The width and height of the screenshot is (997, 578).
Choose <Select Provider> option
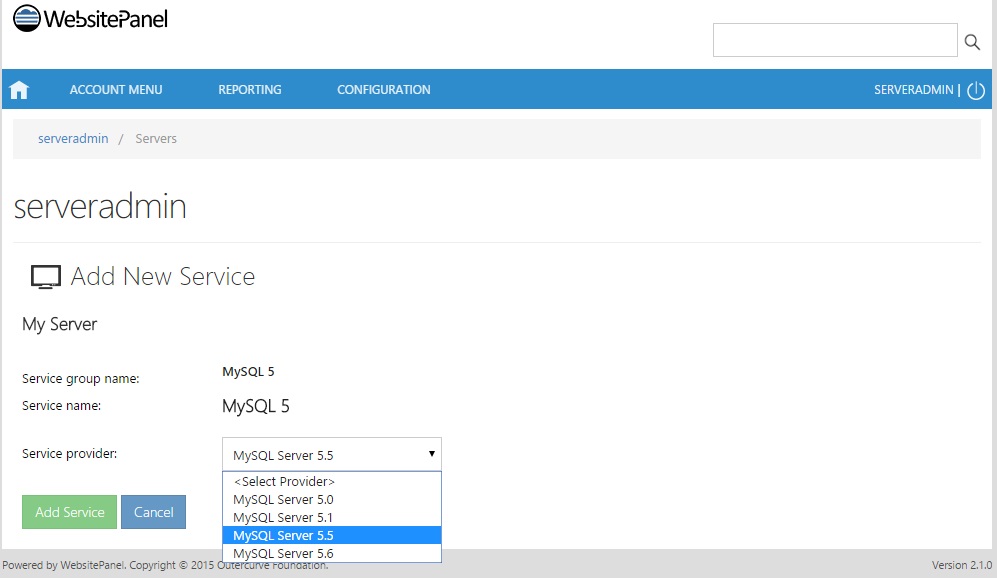(331, 481)
